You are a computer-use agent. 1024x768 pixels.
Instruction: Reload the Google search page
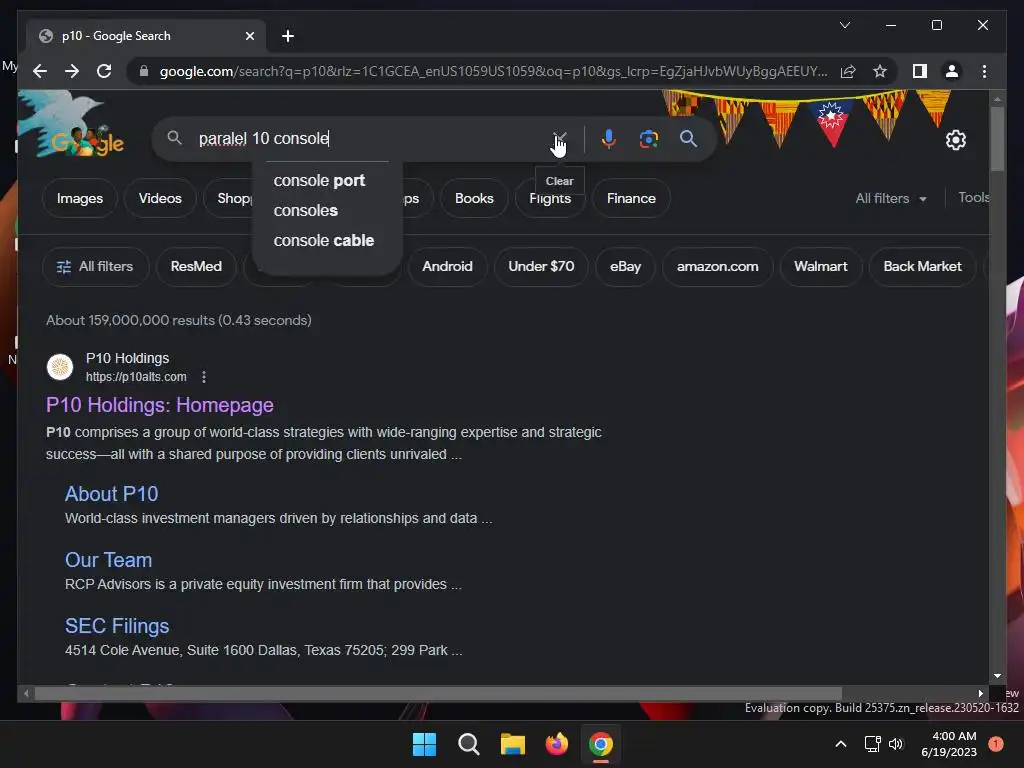tap(104, 71)
